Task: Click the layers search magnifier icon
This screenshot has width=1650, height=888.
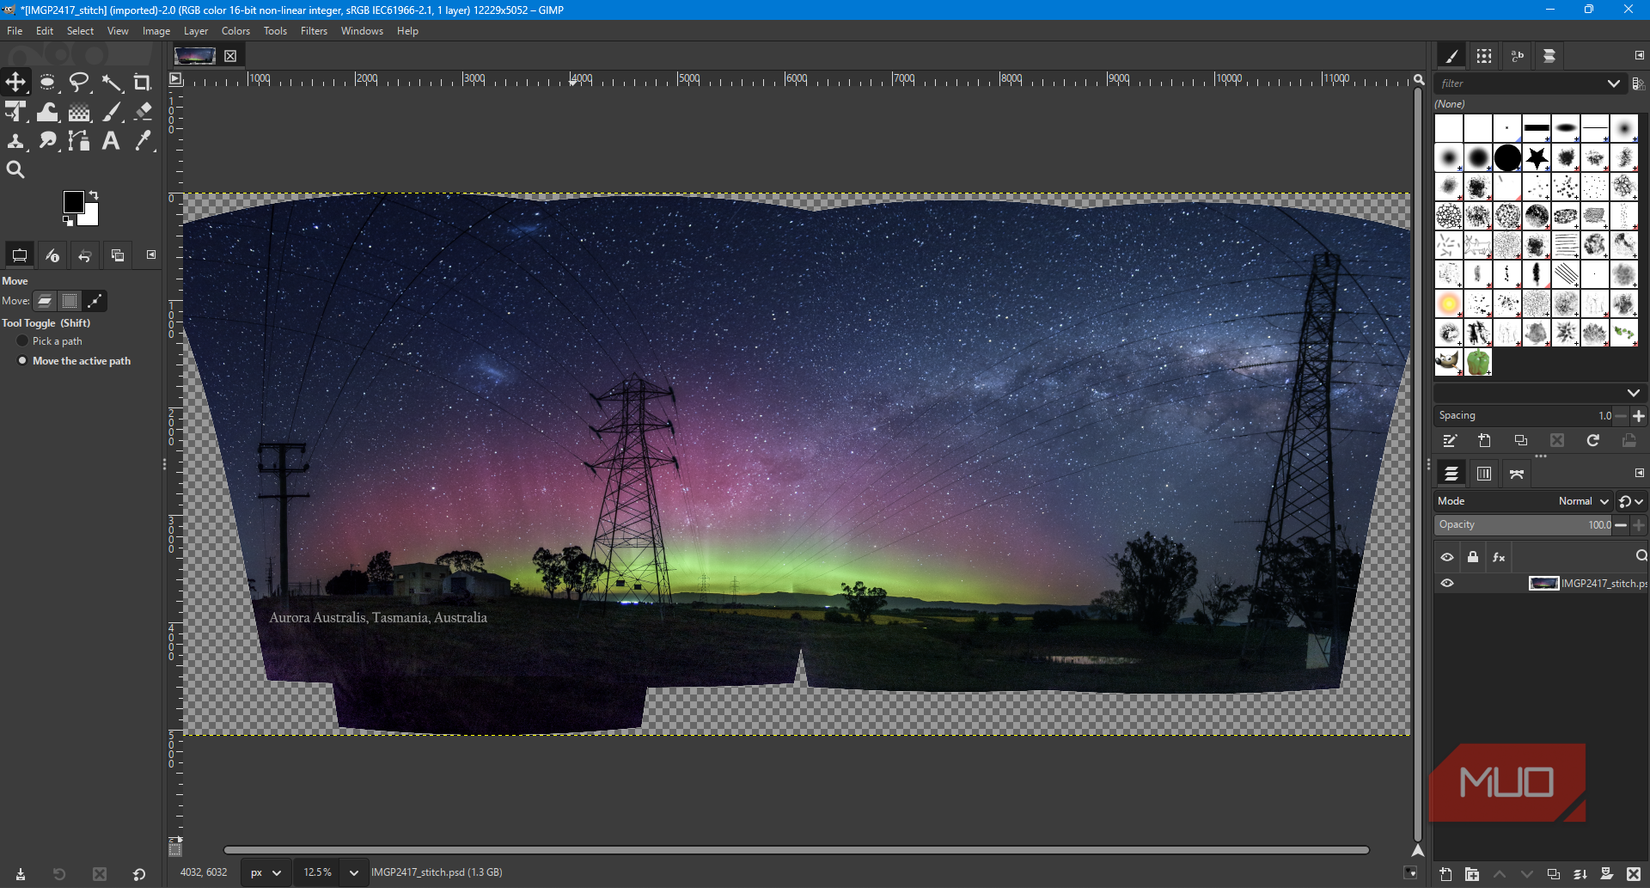Action: tap(1641, 556)
